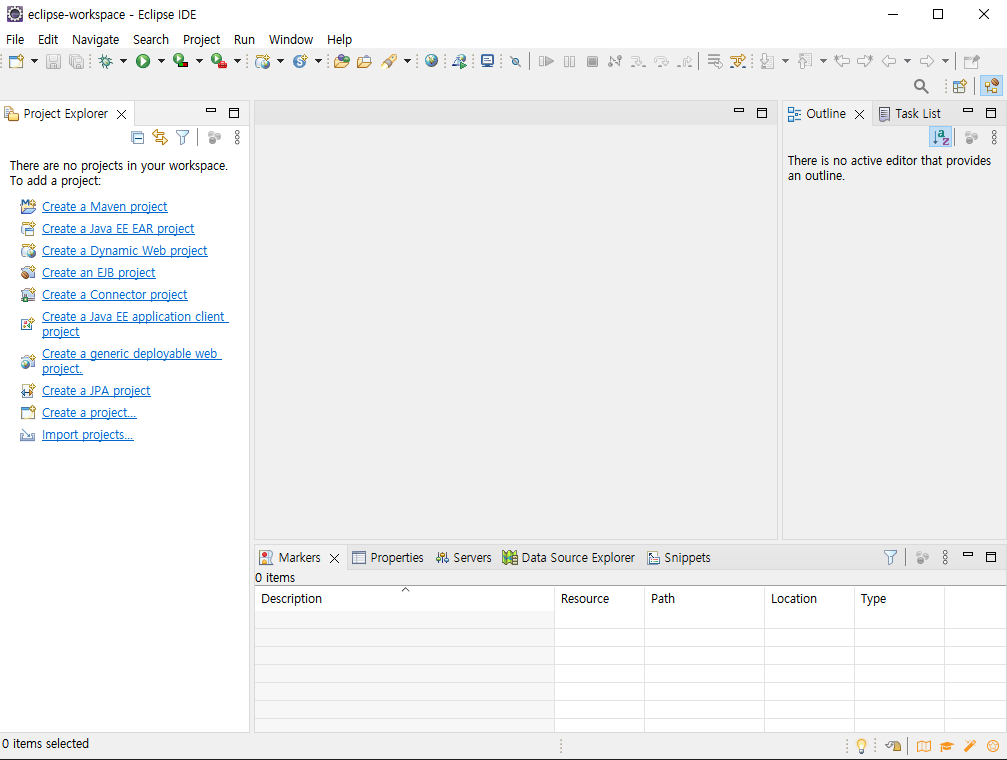1007x760 pixels.
Task: Click the Tip of the Day lightbulb icon
Action: [861, 746]
